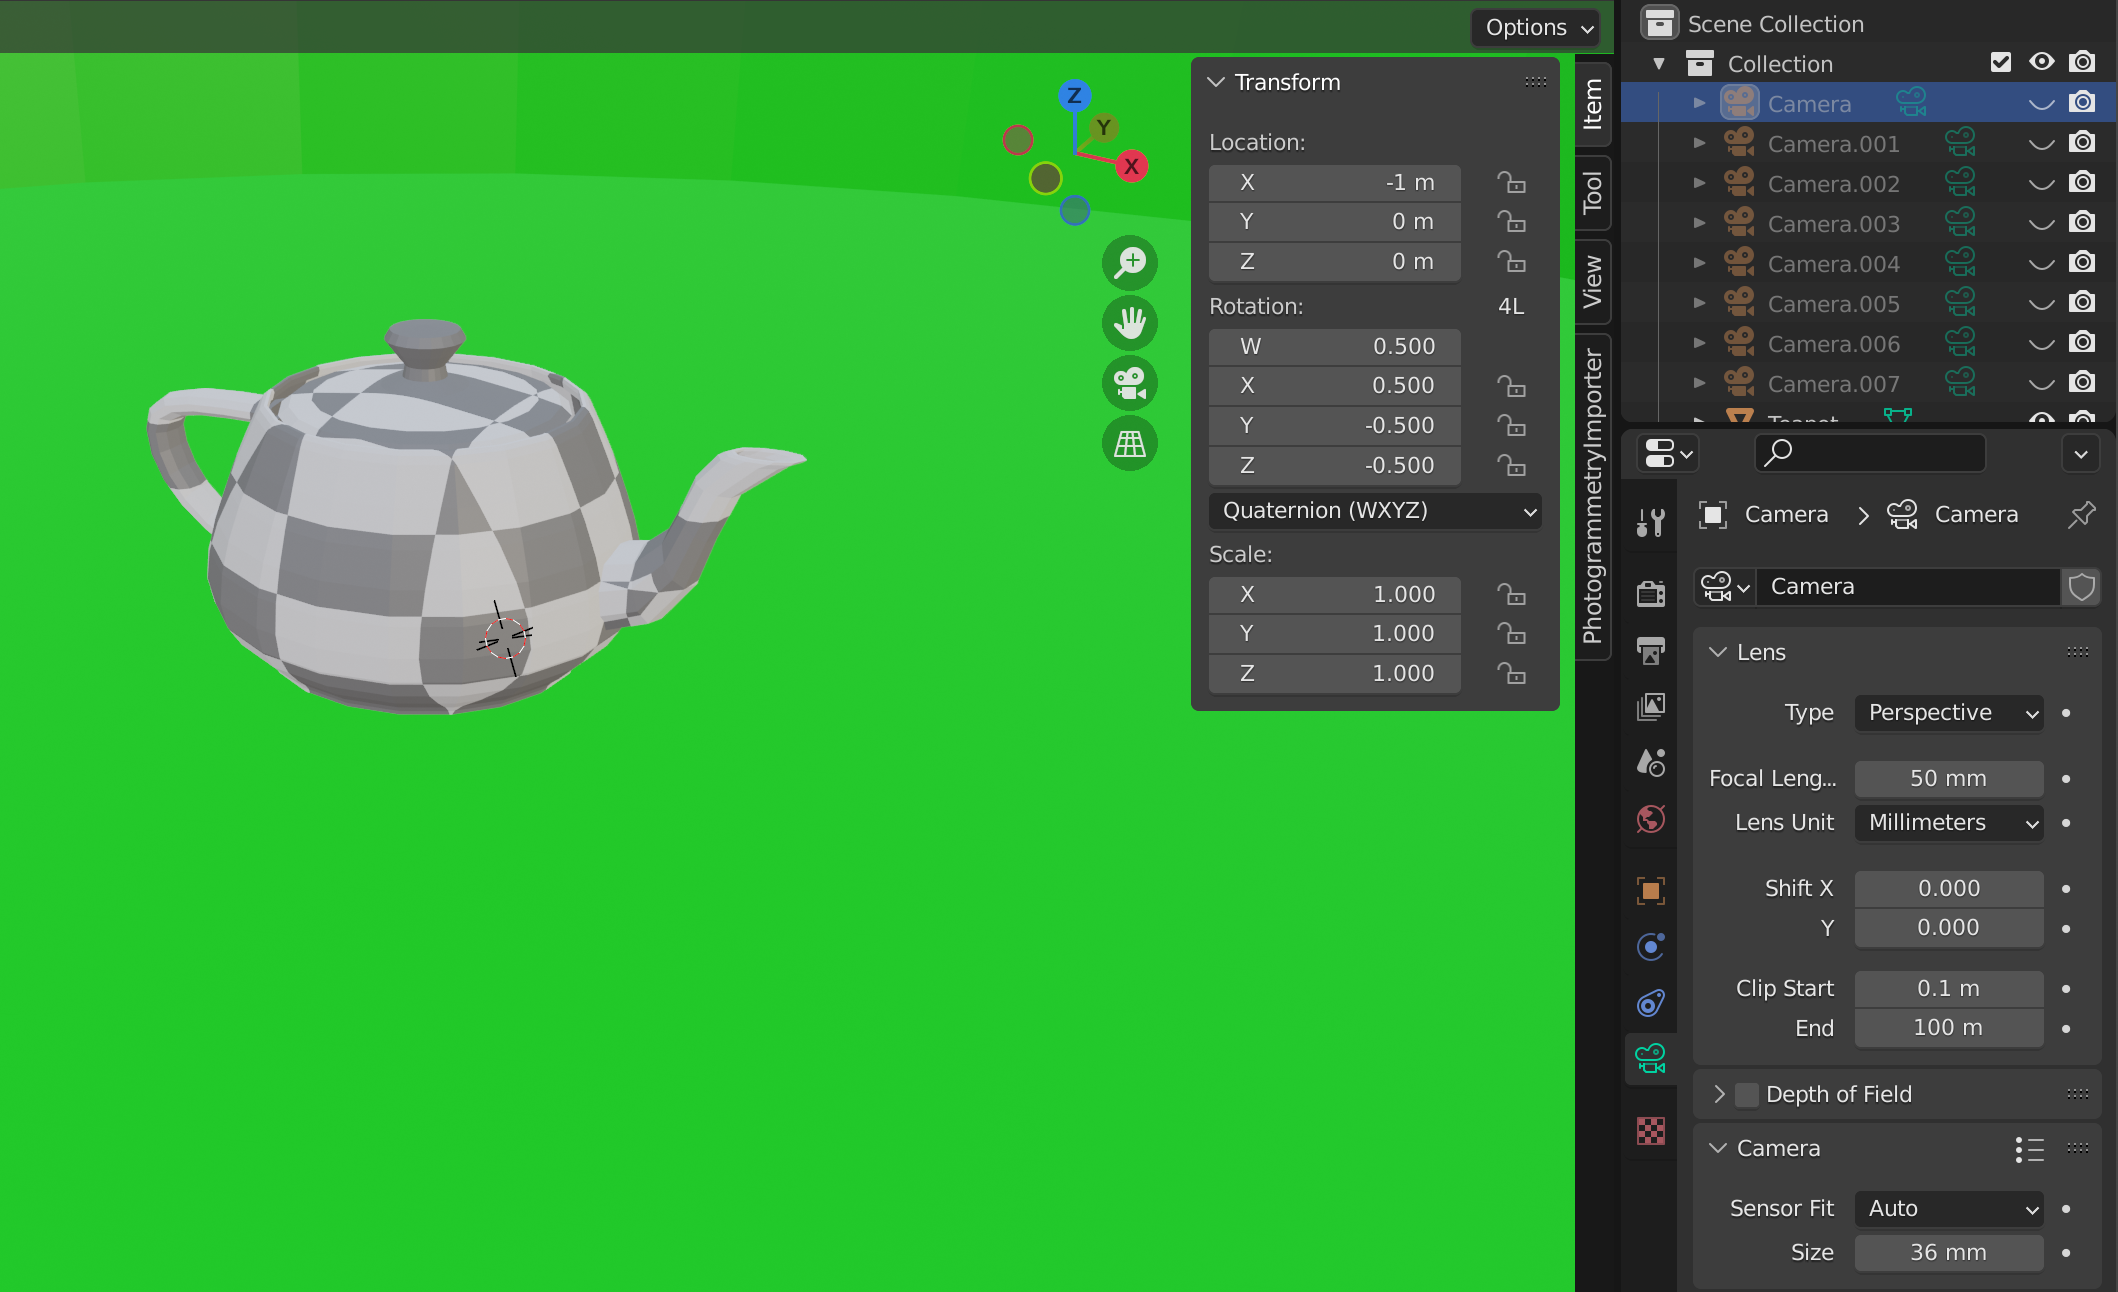Viewport: 2118px width, 1292px height.
Task: Open the Physics properties tab
Action: (x=1650, y=1003)
